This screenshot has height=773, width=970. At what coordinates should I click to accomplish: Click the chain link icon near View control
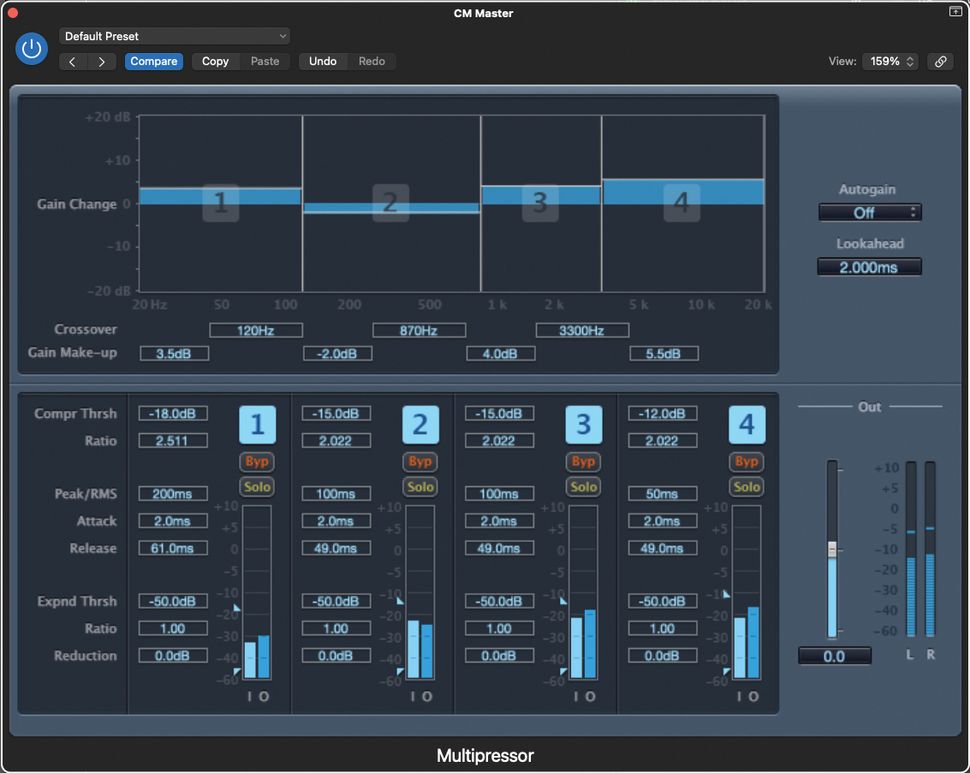click(940, 61)
